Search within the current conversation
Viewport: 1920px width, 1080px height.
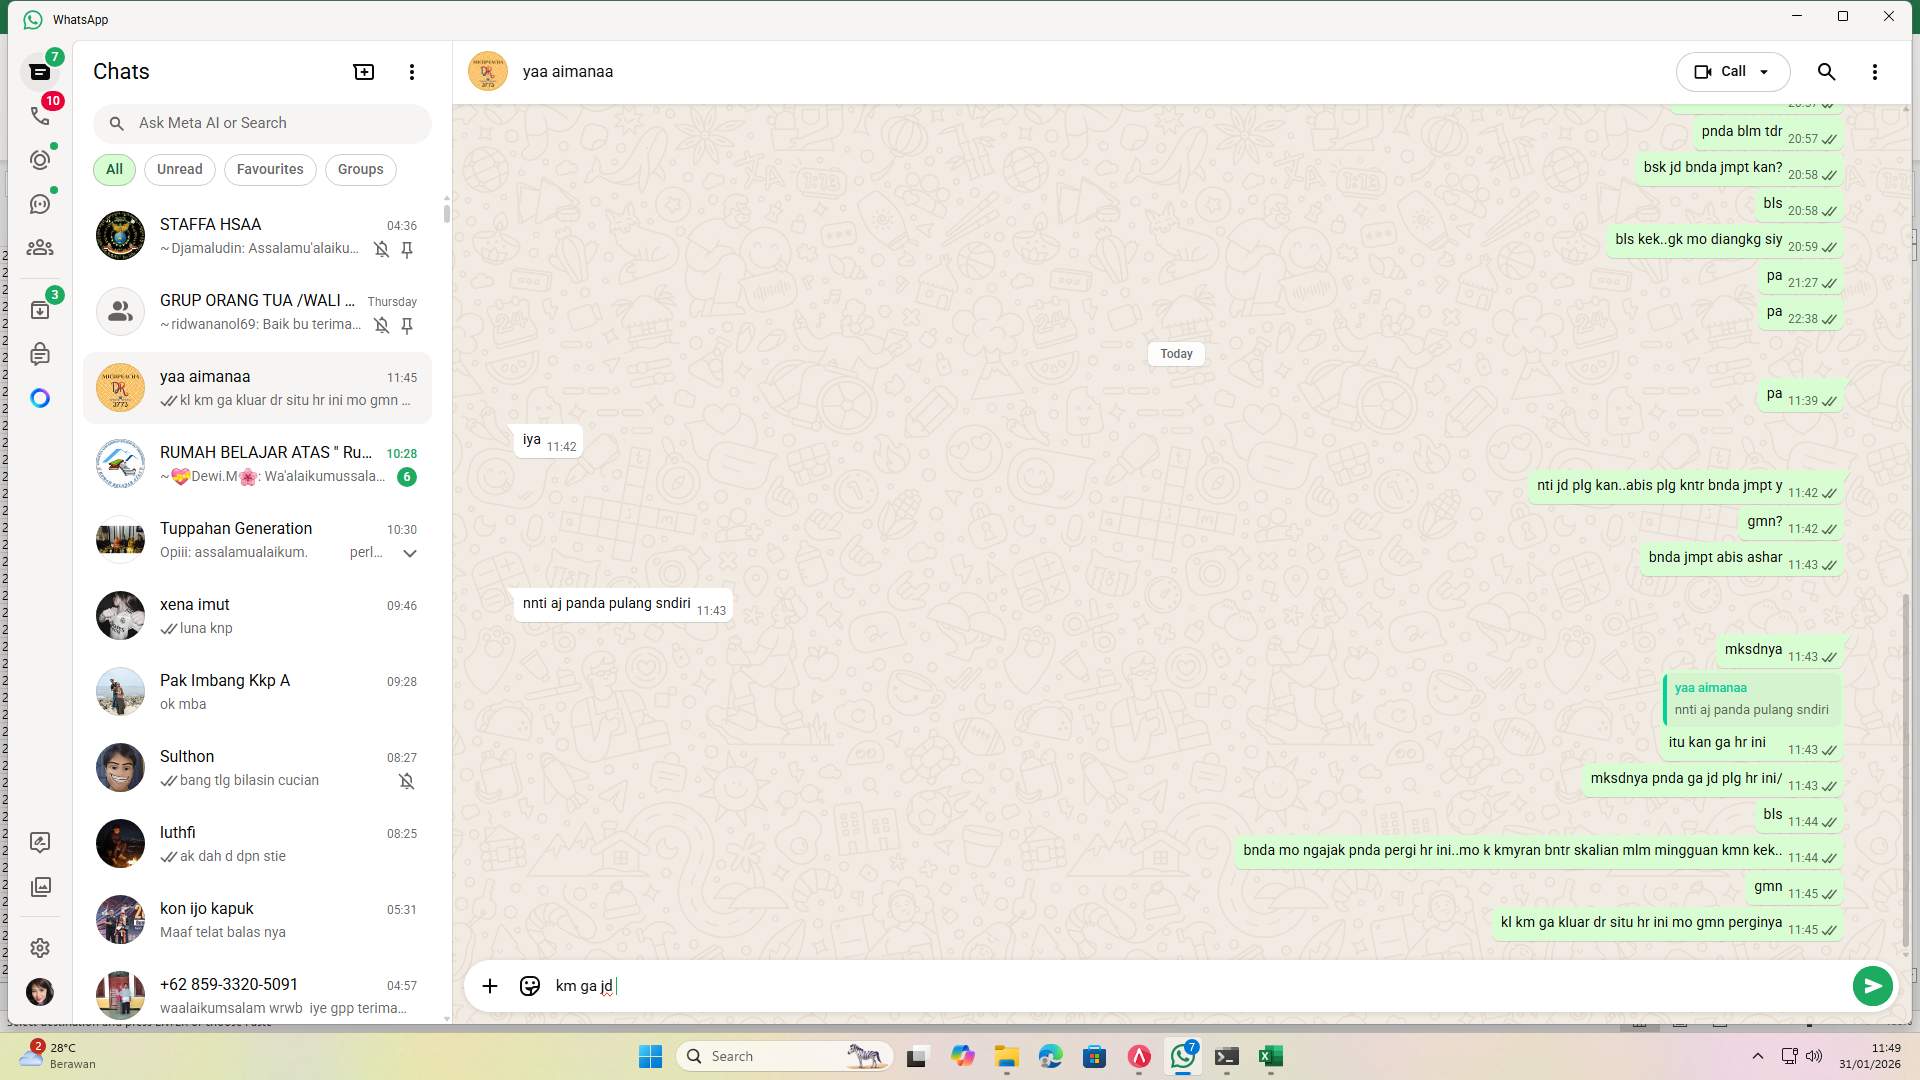coord(1827,71)
